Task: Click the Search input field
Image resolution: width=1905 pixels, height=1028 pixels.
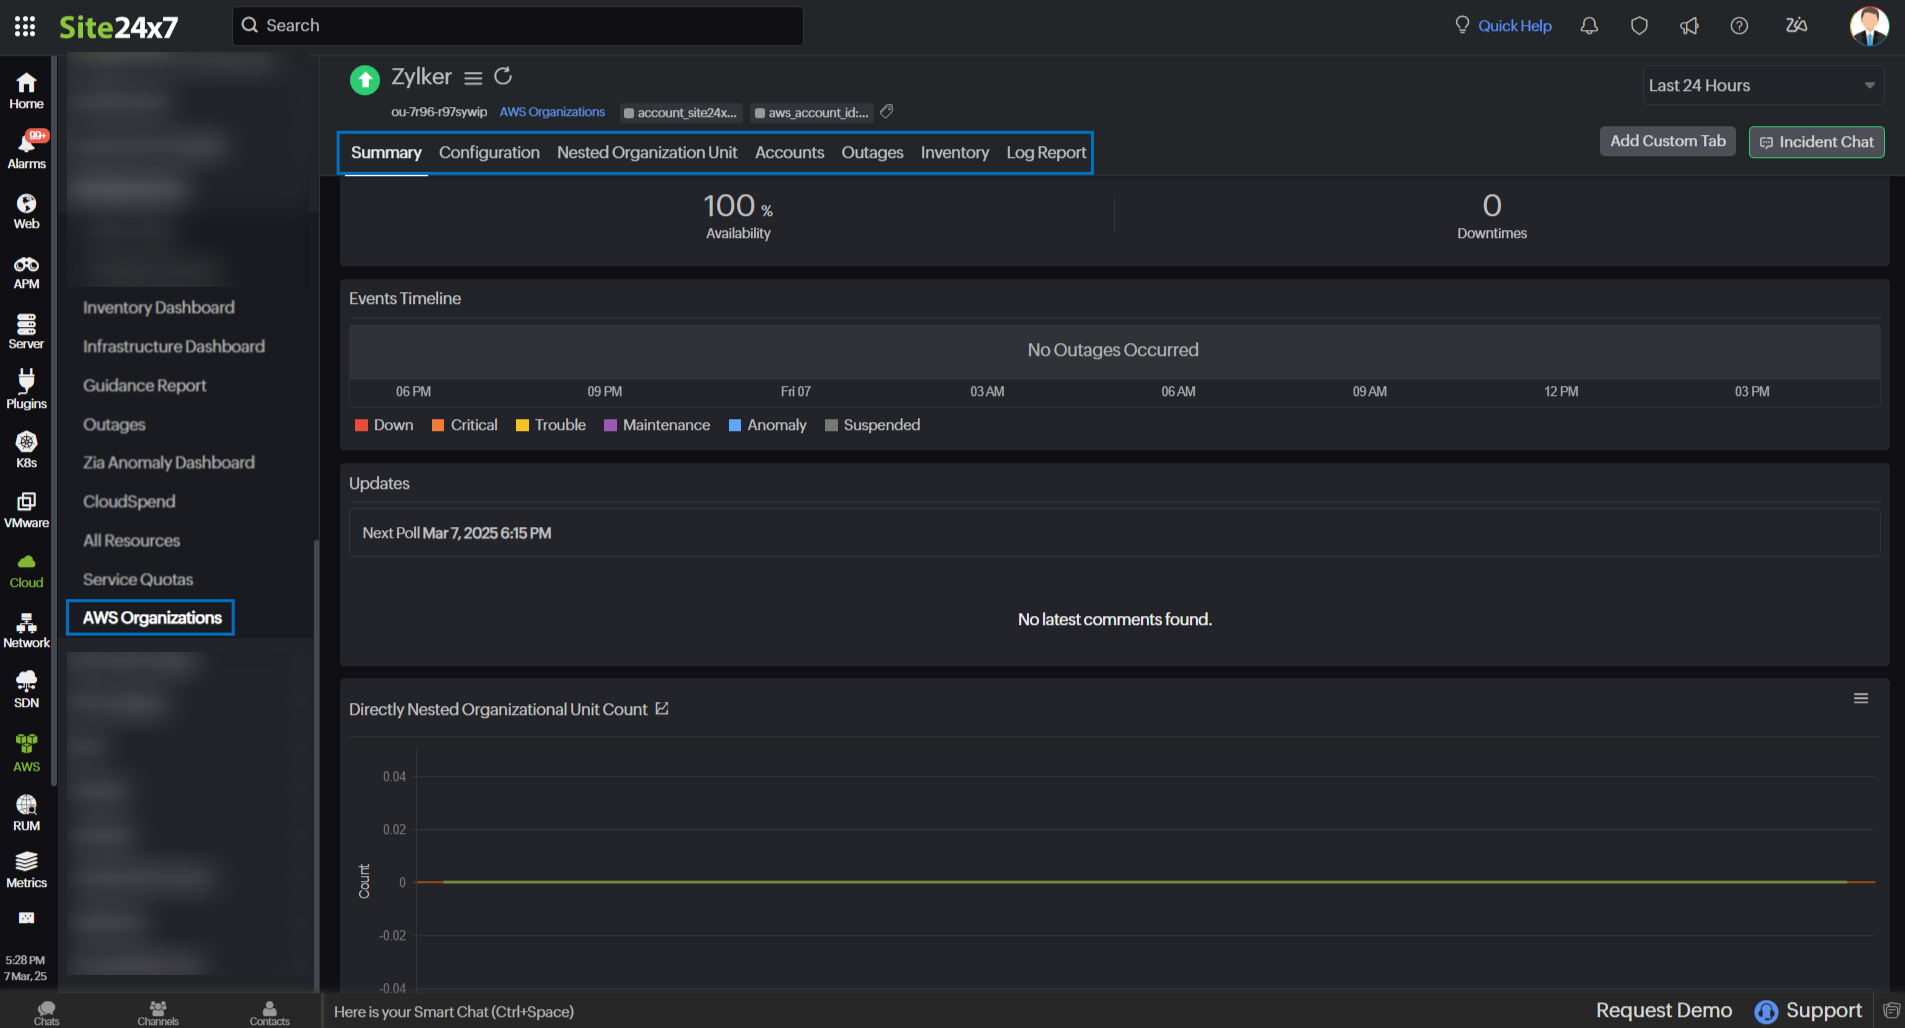Action: pyautogui.click(x=518, y=26)
